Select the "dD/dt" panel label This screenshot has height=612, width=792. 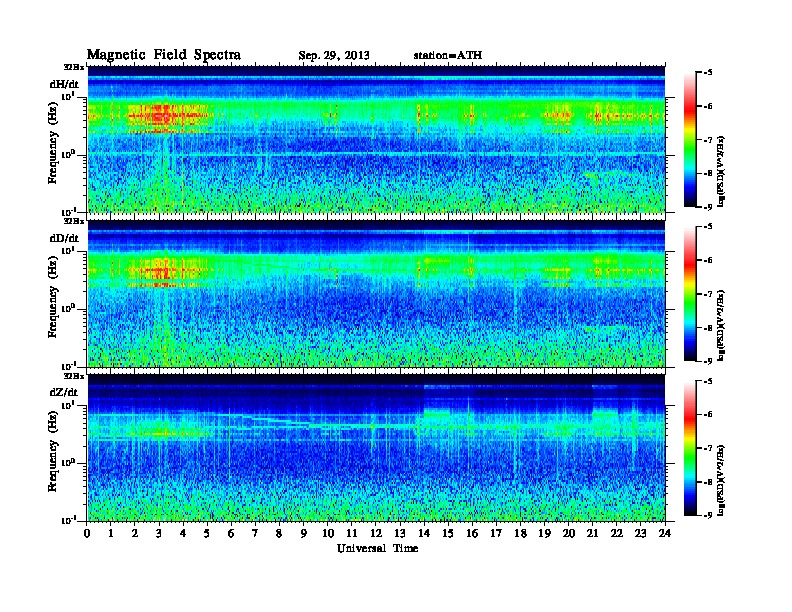pyautogui.click(x=64, y=238)
